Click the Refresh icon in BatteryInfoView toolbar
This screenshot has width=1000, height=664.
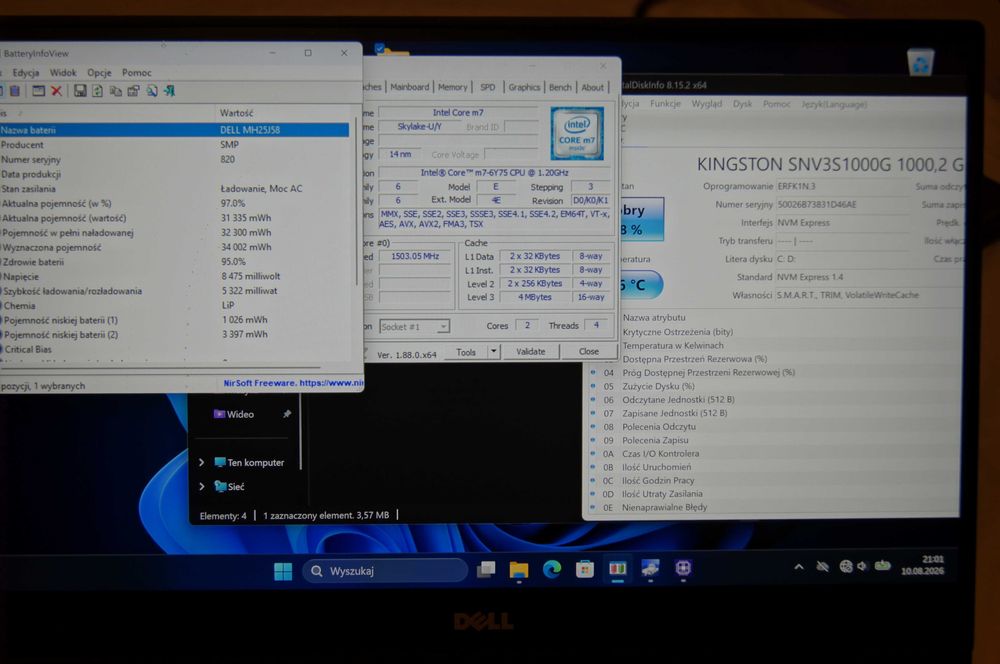98,91
